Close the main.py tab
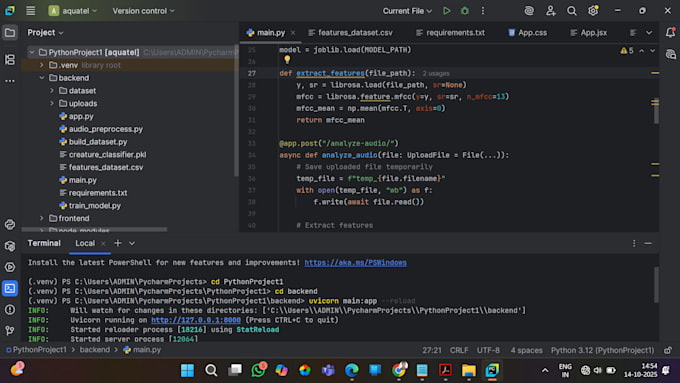This screenshot has height=383, width=680. point(293,33)
